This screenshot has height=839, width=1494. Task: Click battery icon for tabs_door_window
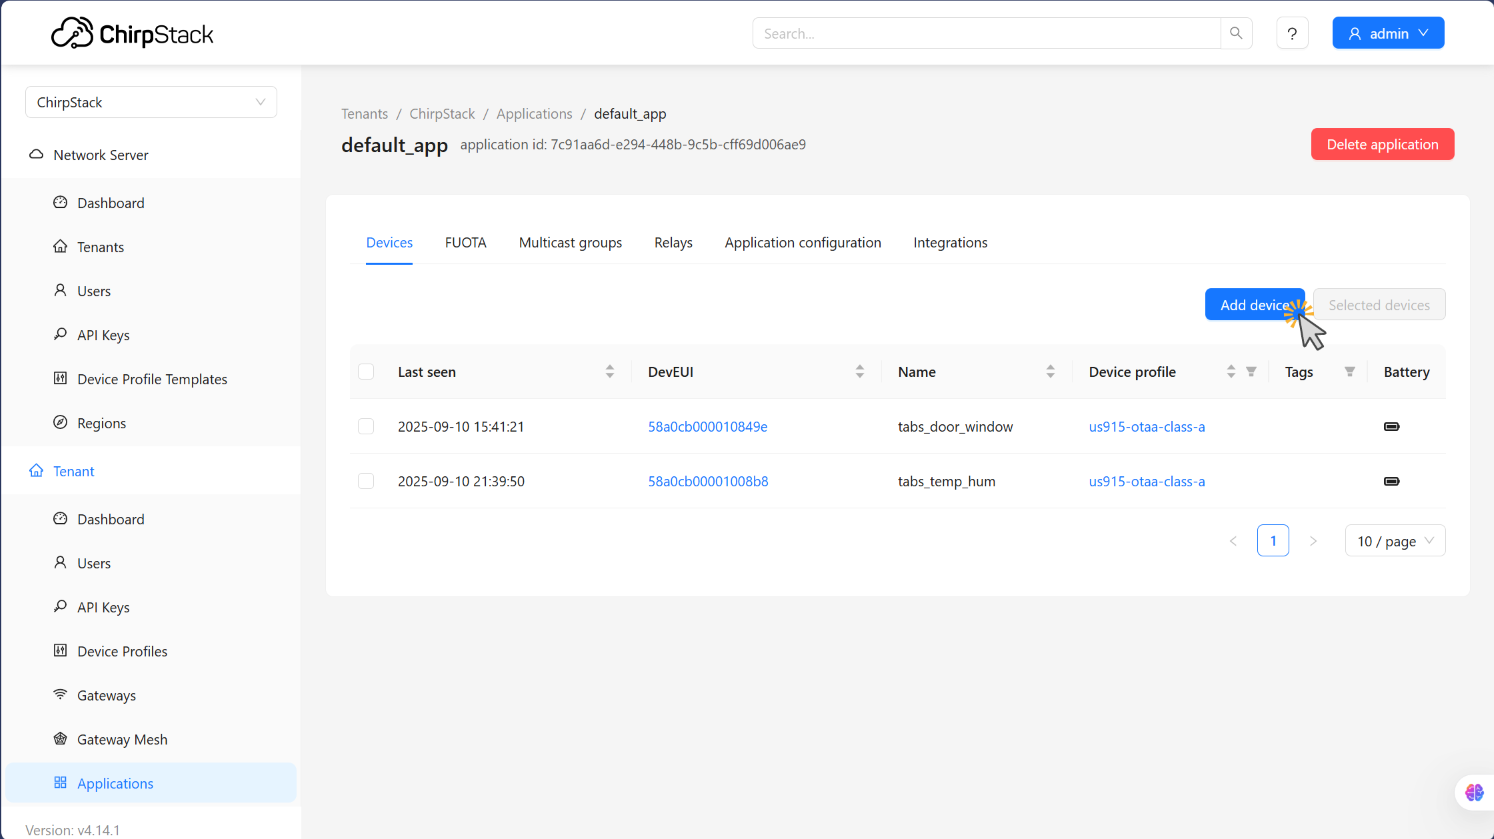1391,426
